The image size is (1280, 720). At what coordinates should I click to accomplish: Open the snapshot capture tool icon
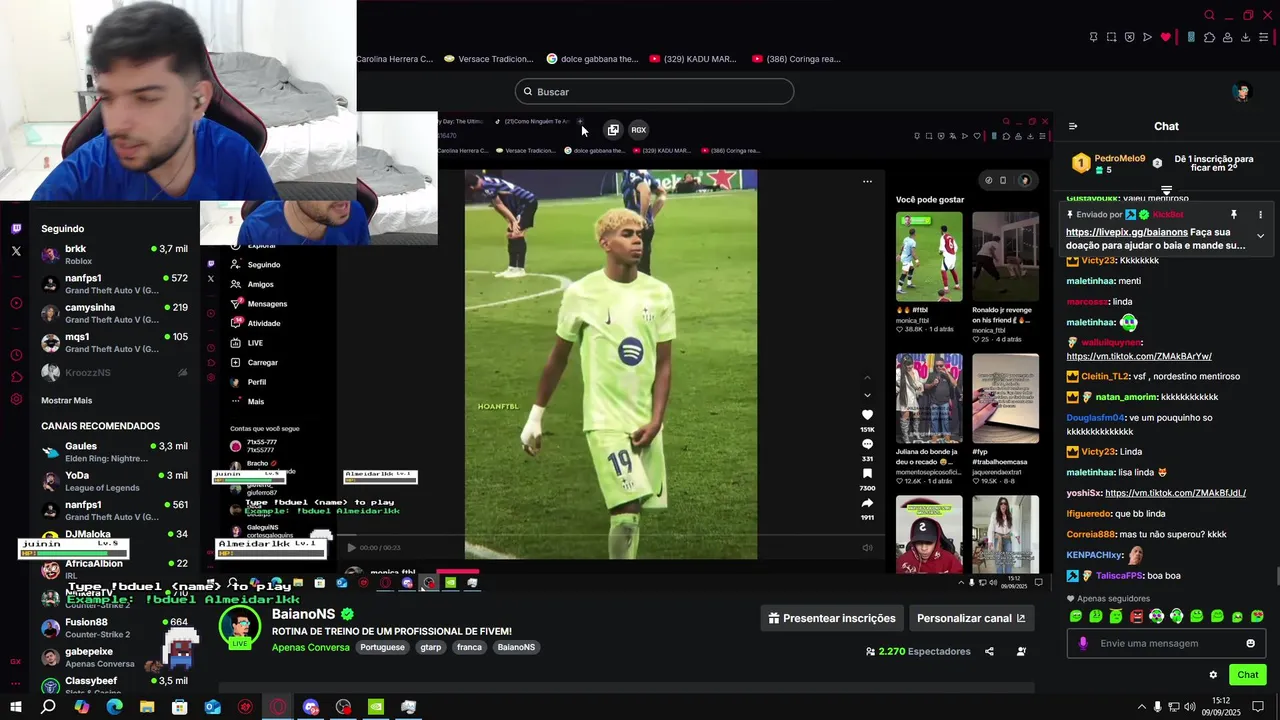[x=1111, y=37]
